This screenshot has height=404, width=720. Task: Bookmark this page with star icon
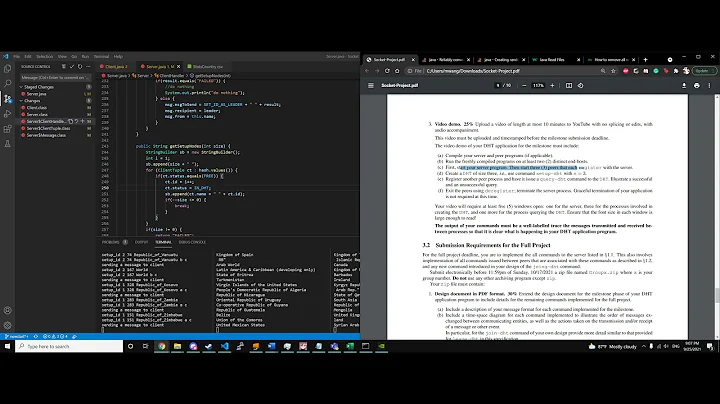point(613,71)
